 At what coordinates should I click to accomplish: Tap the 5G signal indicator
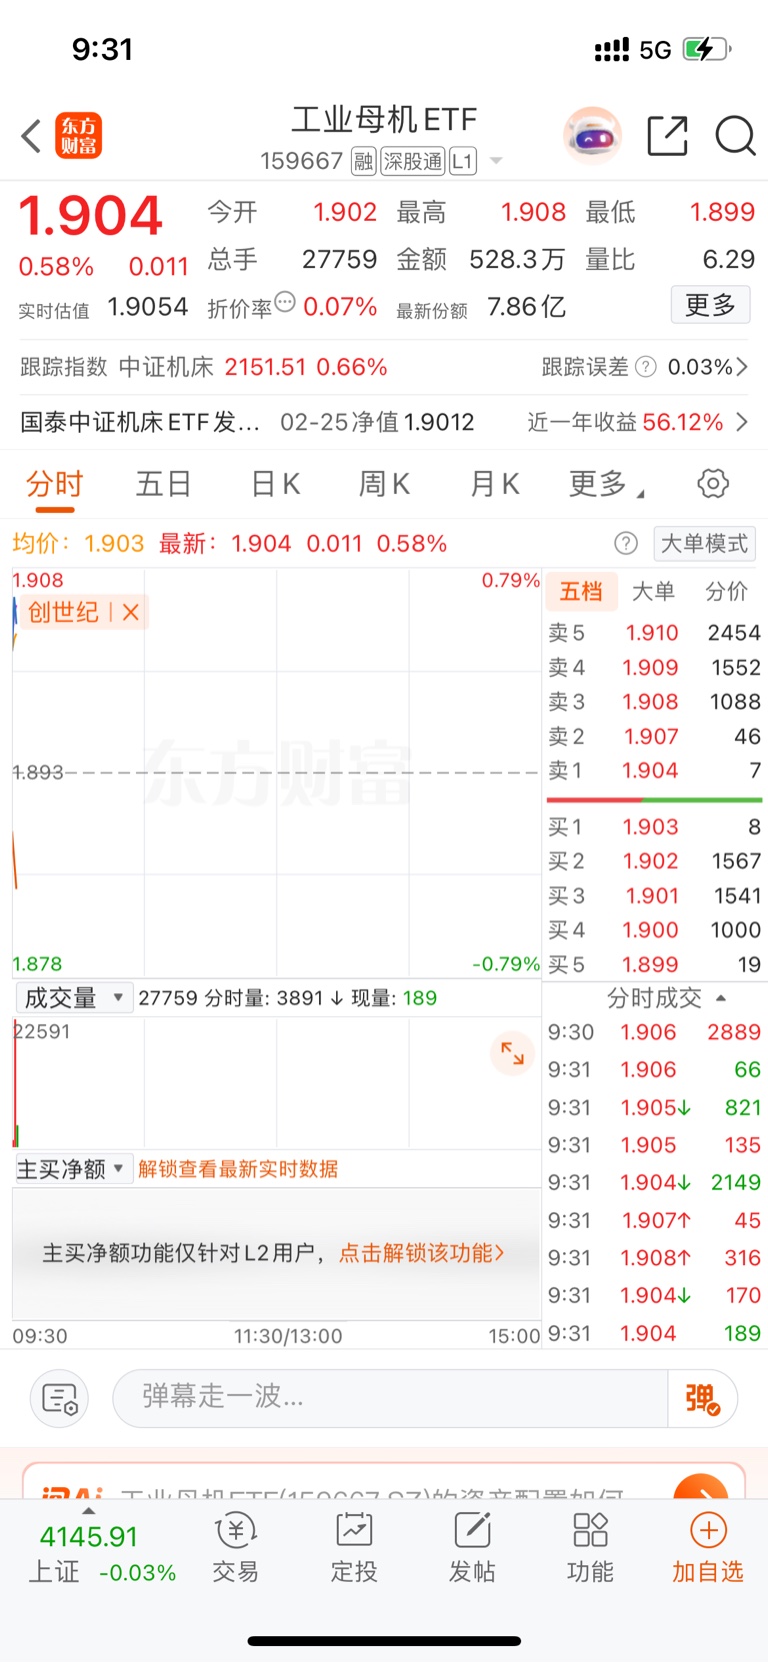(x=655, y=50)
